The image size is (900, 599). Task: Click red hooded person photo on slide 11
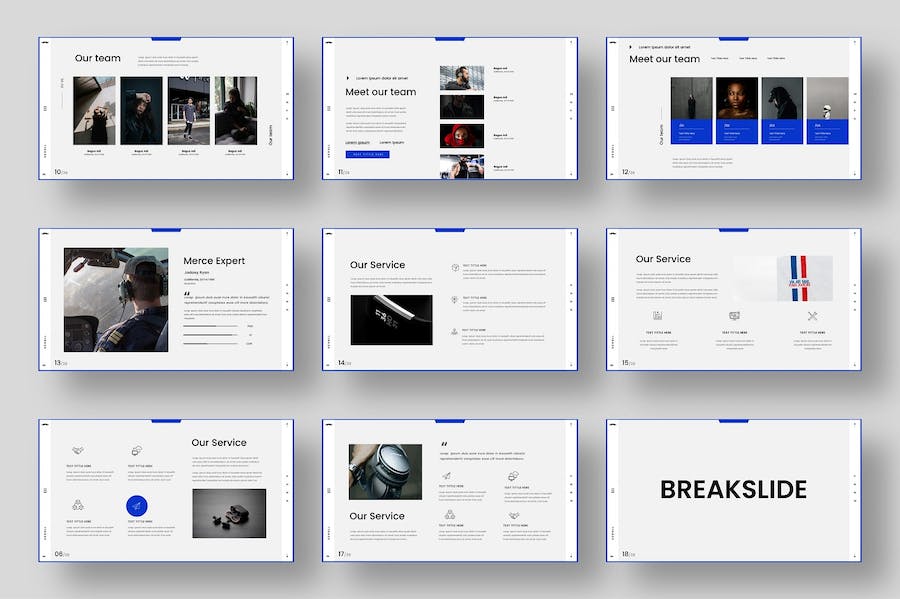pyautogui.click(x=461, y=136)
